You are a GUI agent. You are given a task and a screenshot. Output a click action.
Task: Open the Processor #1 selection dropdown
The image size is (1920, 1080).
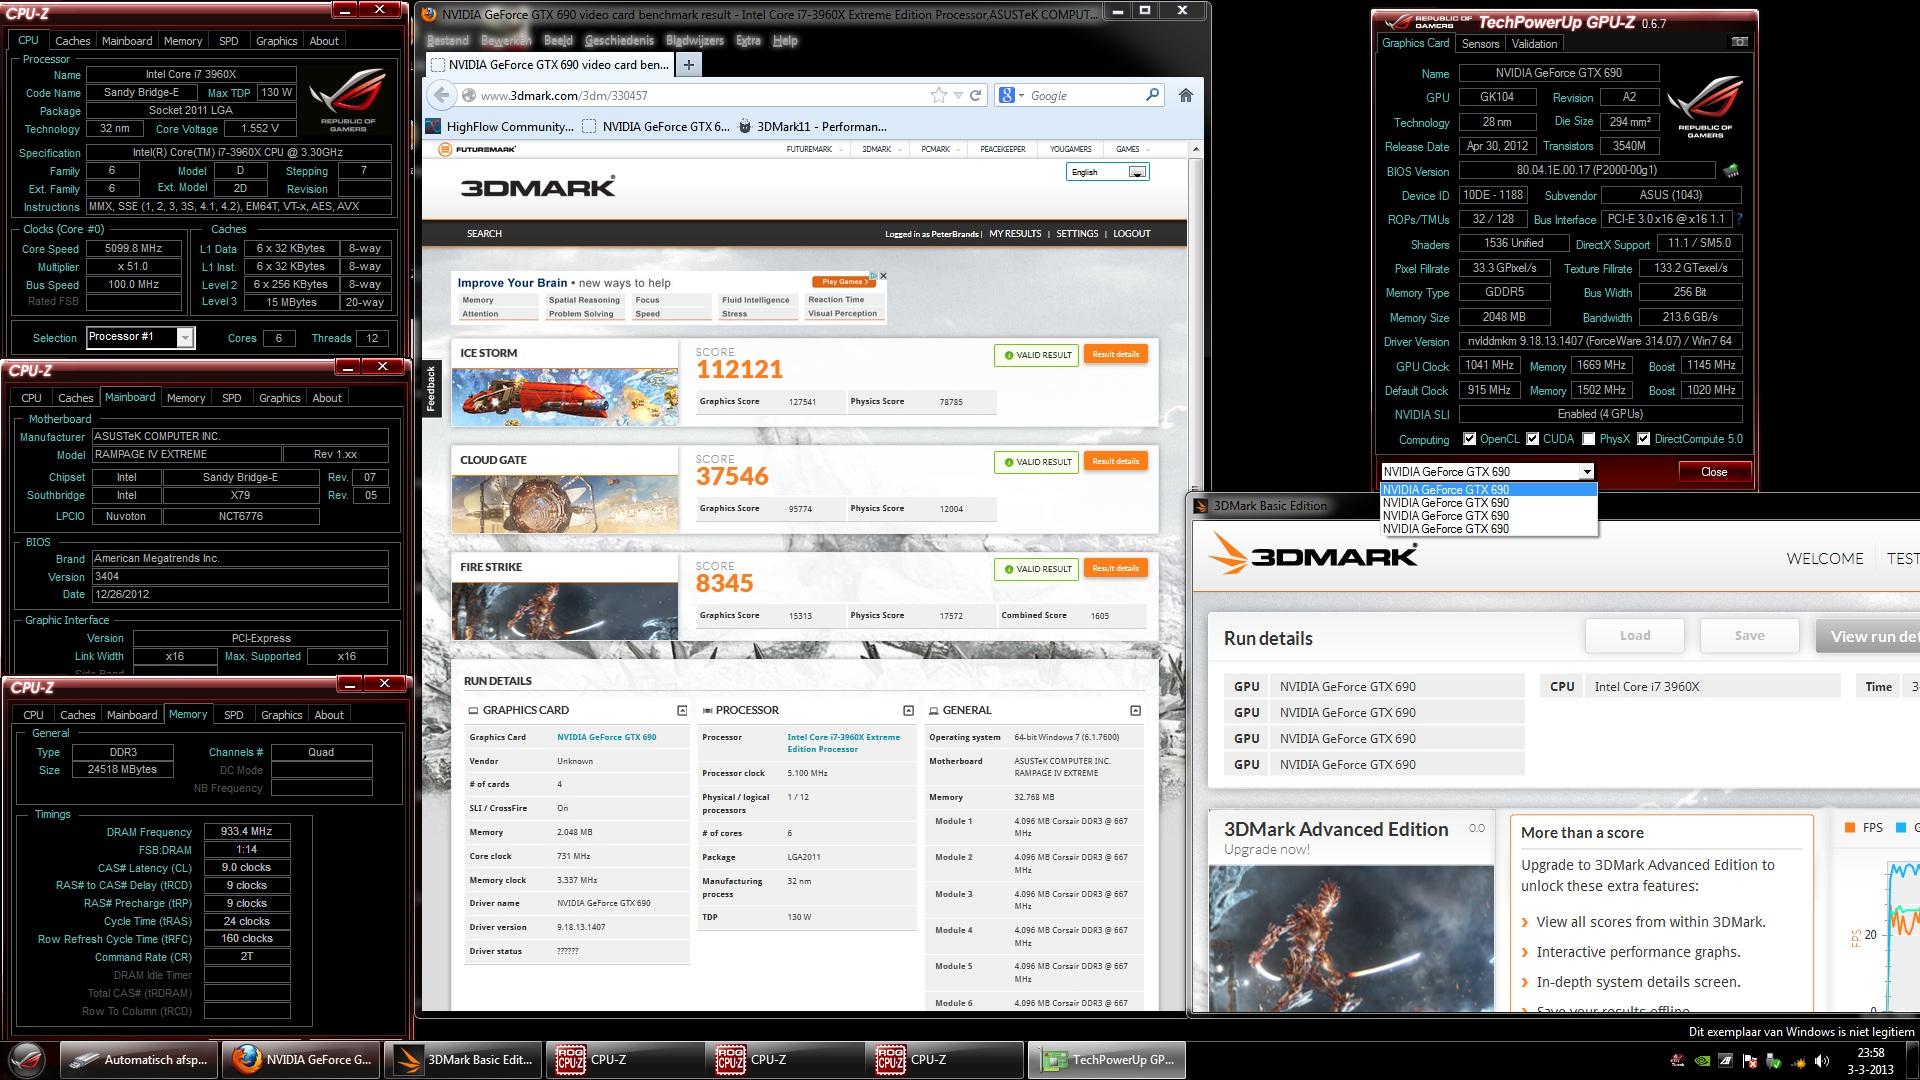tap(140, 337)
